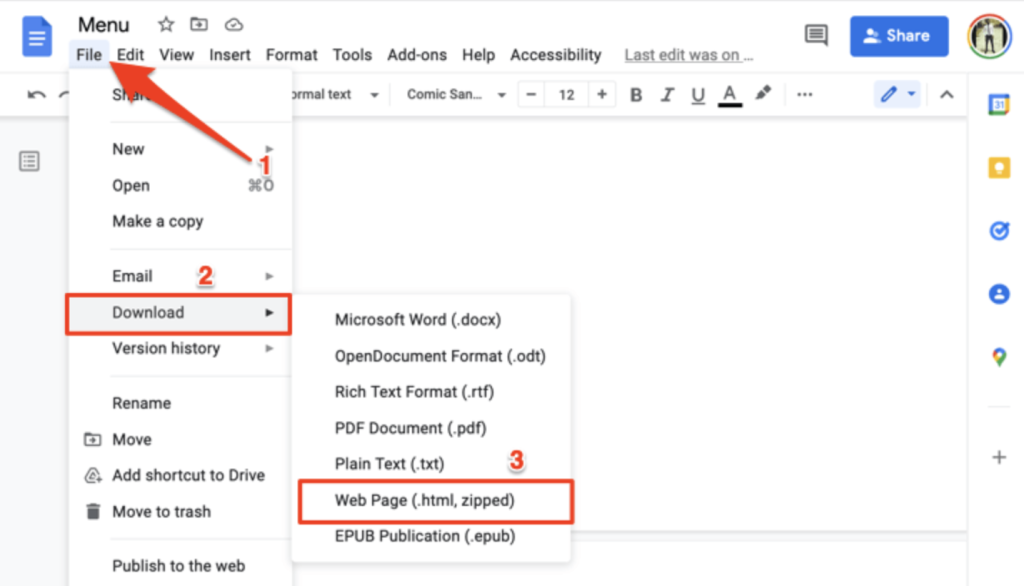The image size is (1024, 586).
Task: Click the Move folder icon
Action: pyautogui.click(x=93, y=440)
